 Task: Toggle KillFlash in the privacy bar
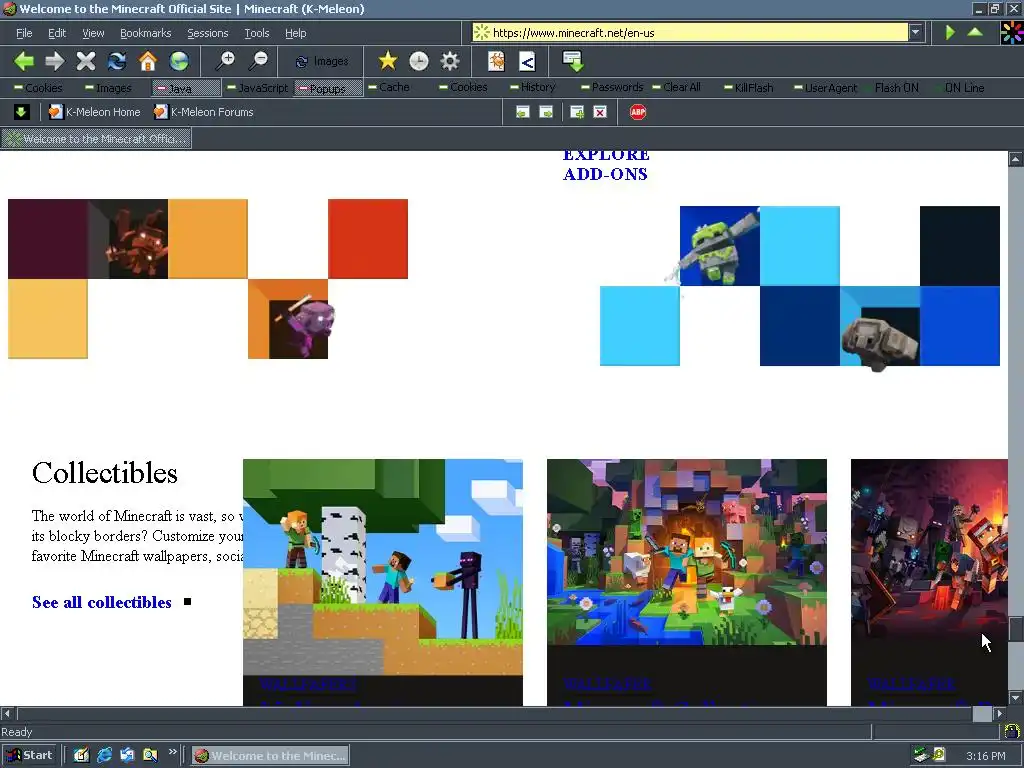tap(749, 88)
